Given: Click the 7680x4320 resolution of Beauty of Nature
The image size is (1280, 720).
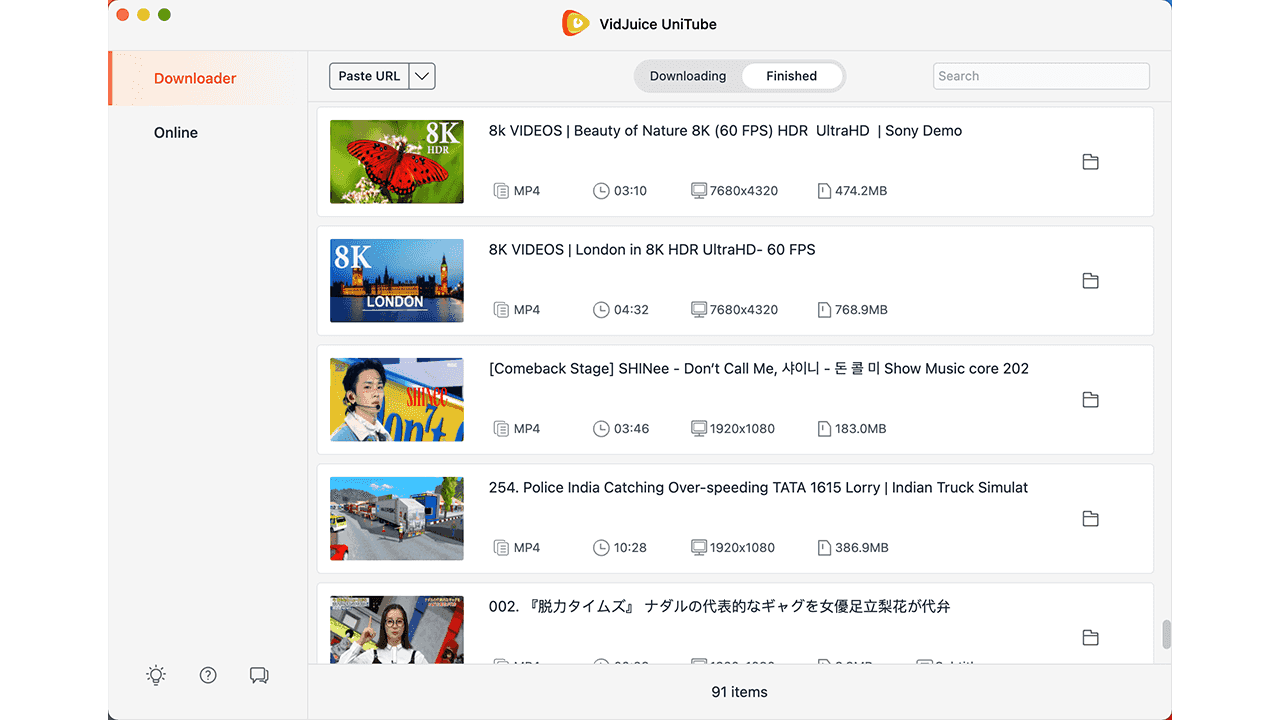Looking at the screenshot, I should 744,191.
